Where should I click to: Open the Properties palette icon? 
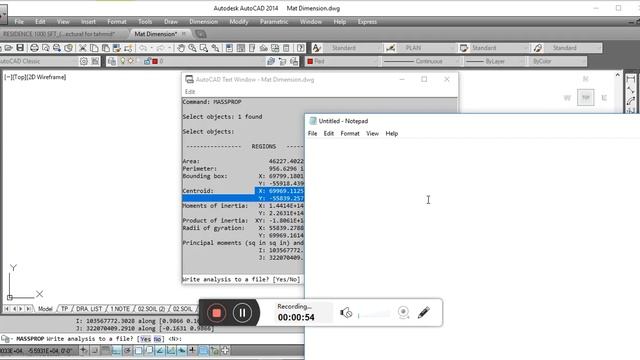229,48
